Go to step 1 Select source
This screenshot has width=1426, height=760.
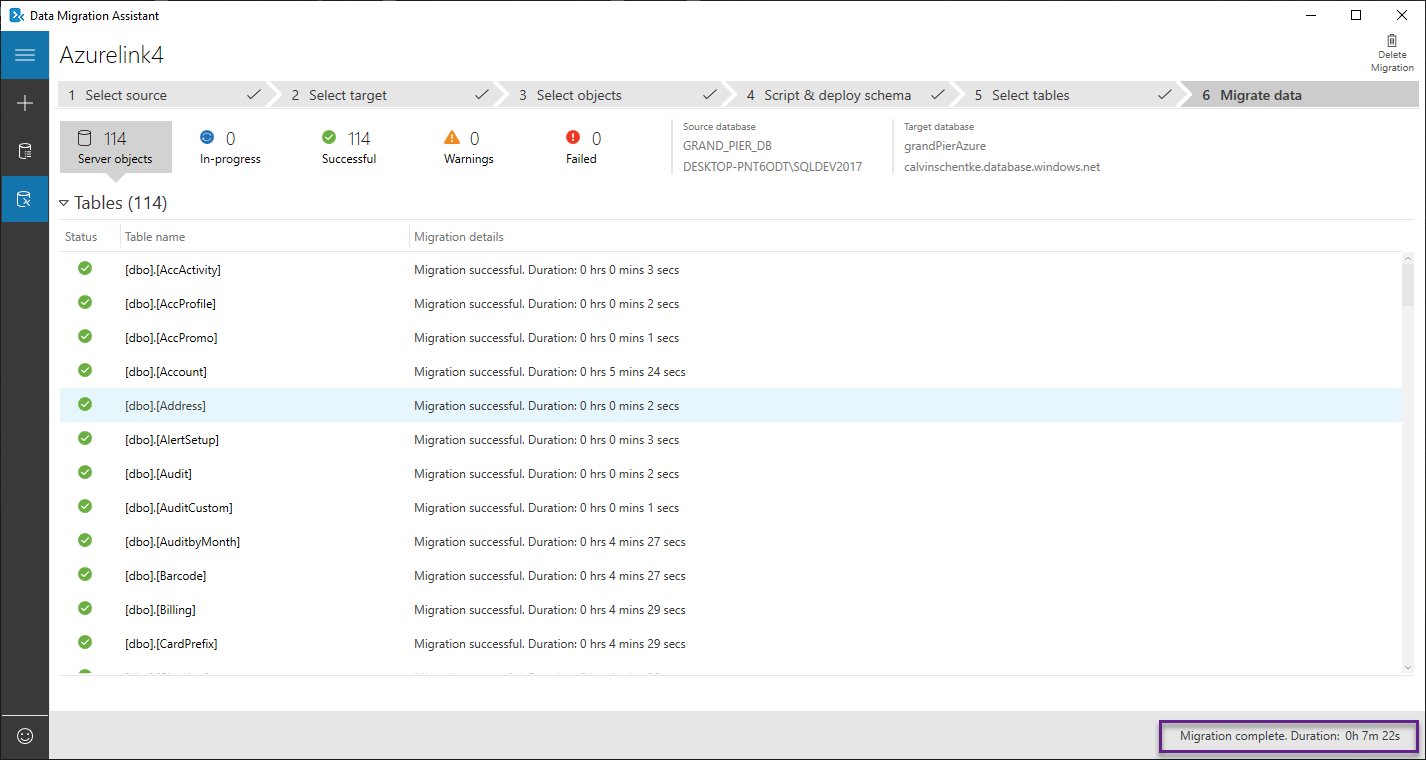(x=163, y=95)
